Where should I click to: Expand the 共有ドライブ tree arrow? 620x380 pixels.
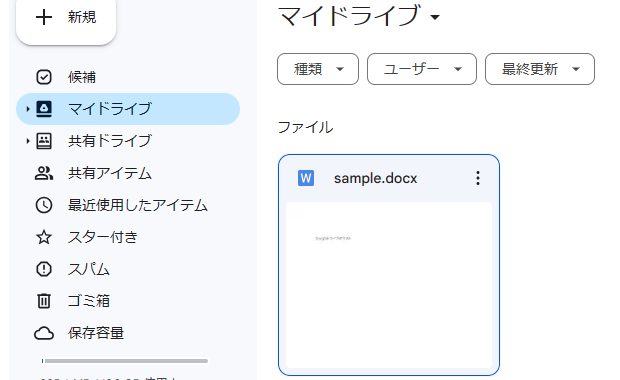(27, 141)
